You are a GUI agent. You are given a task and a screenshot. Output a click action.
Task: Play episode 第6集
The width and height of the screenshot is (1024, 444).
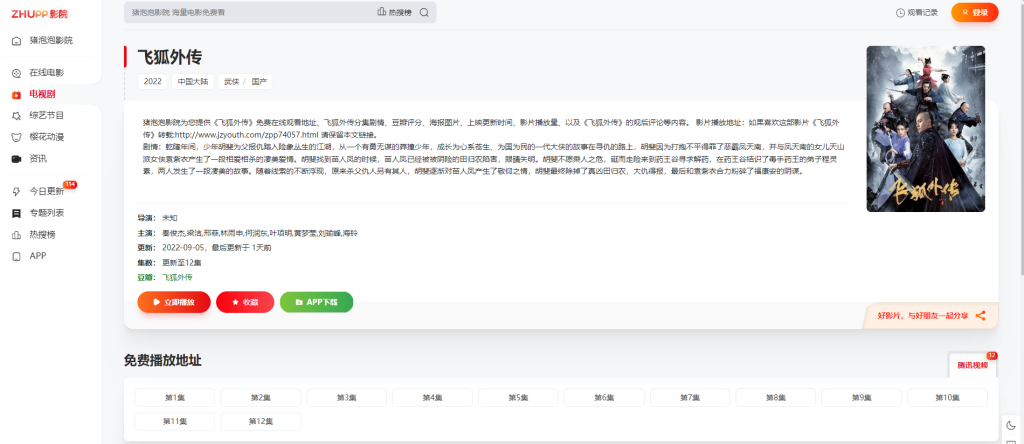tap(604, 398)
